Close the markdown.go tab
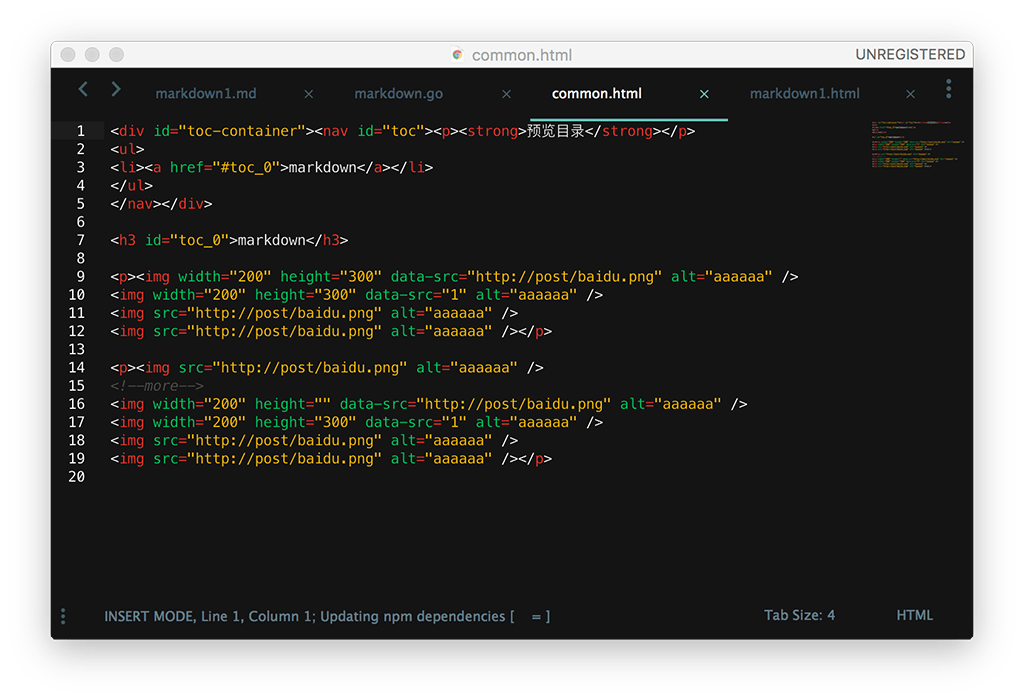 pyautogui.click(x=506, y=94)
